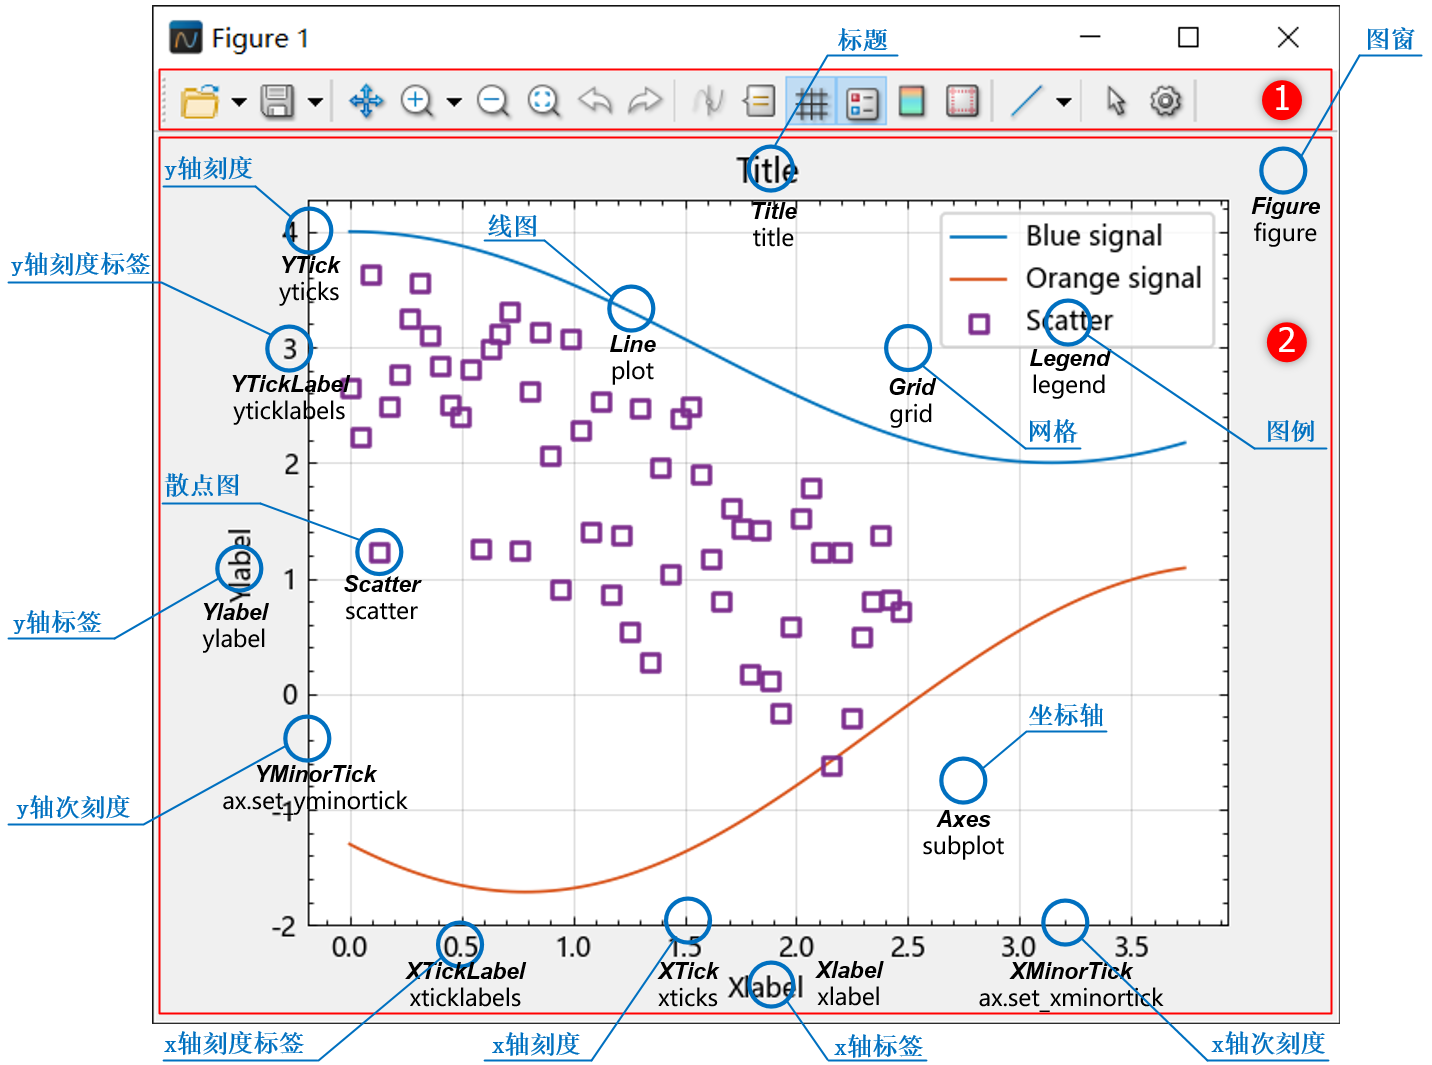The image size is (1432, 1065).
Task: Toggle the colorbar button
Action: tap(912, 101)
